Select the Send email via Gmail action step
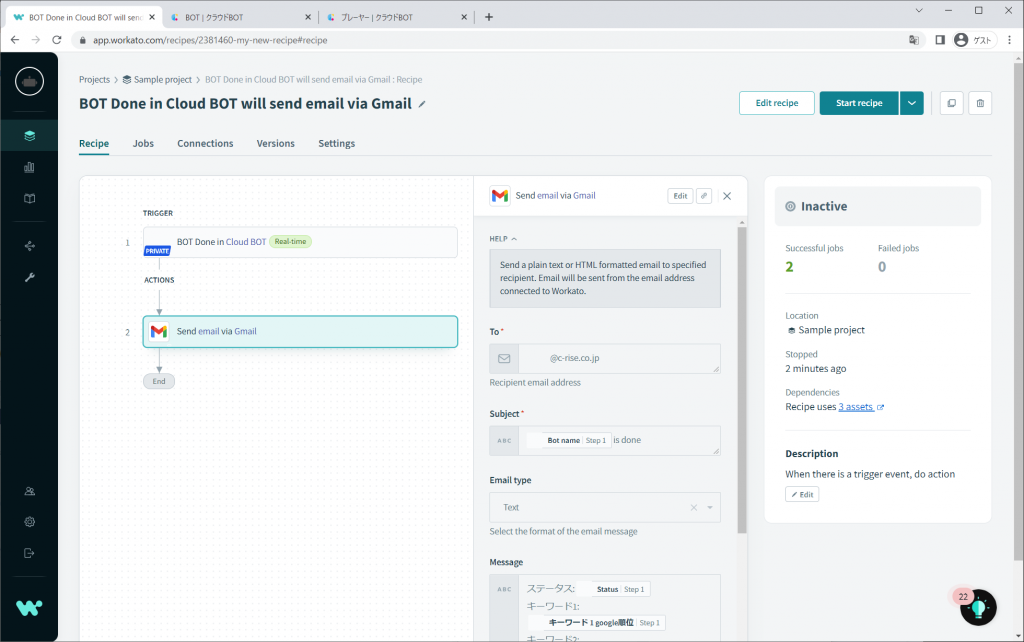This screenshot has width=1024, height=642. coord(300,332)
